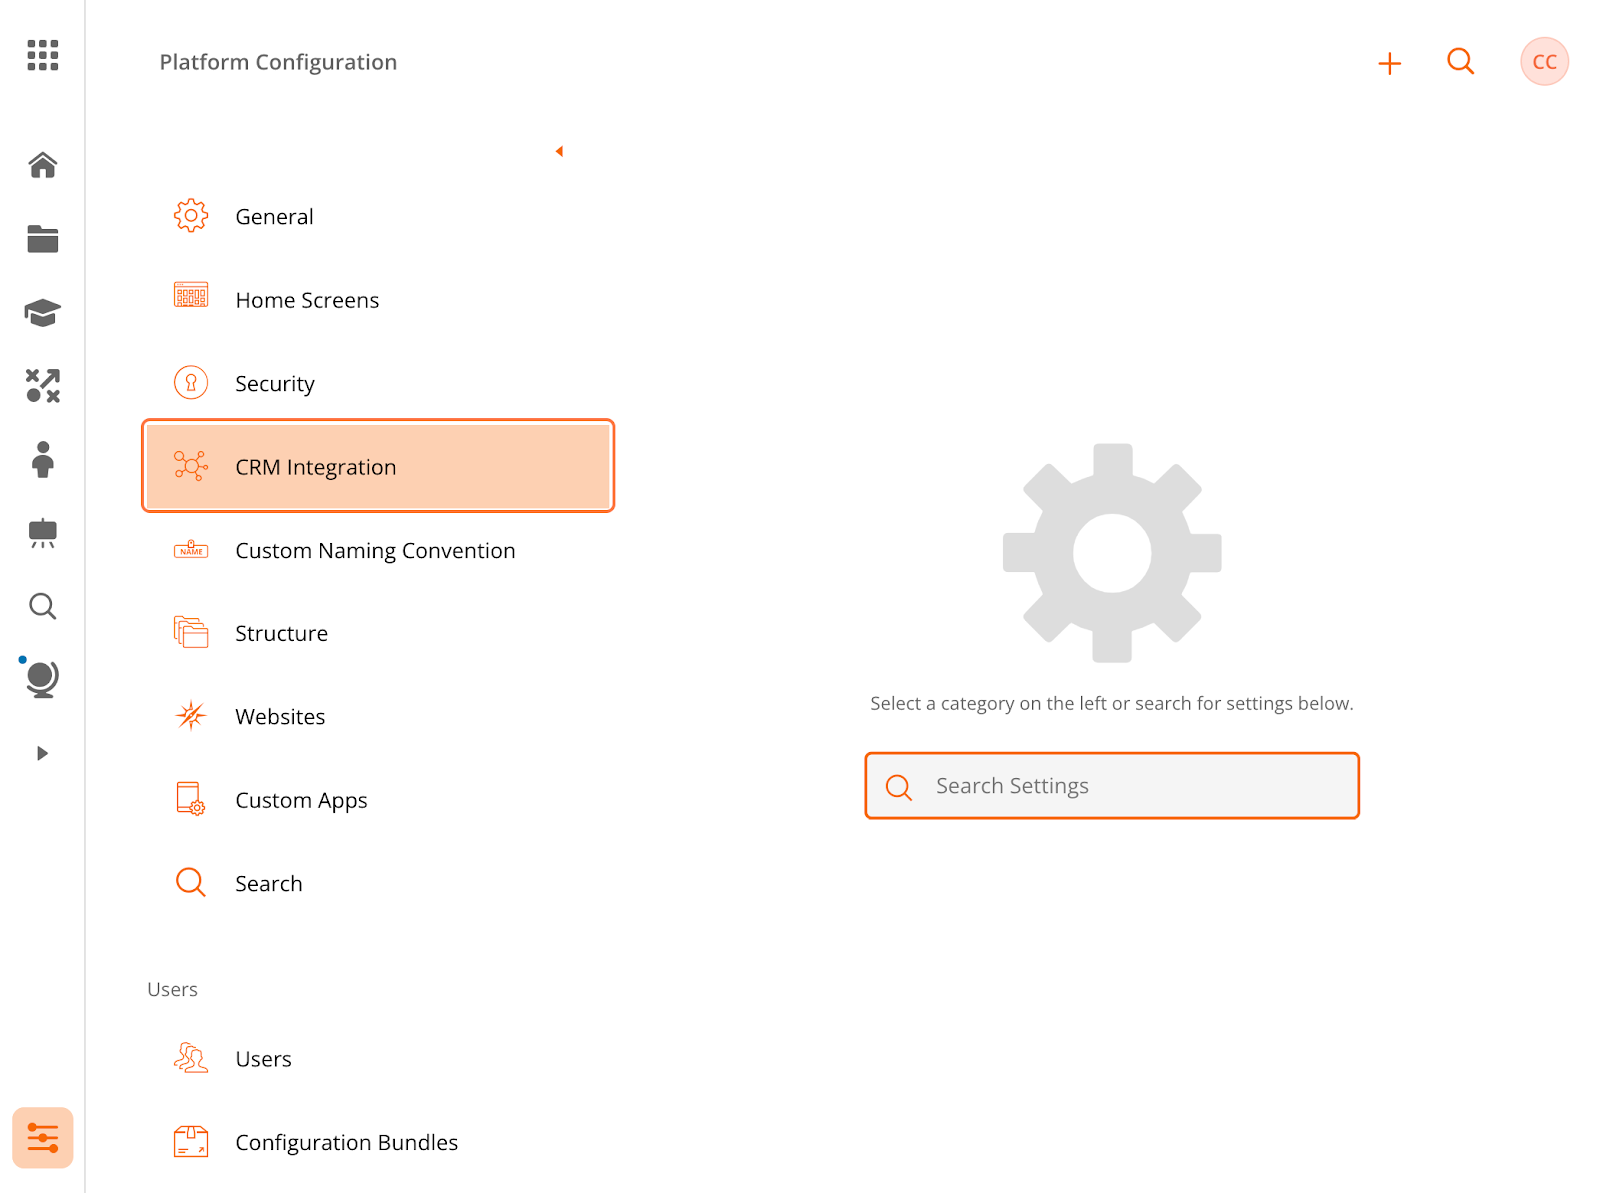The image size is (1600, 1193).
Task: Click the Search Settings input field
Action: (x=1112, y=786)
